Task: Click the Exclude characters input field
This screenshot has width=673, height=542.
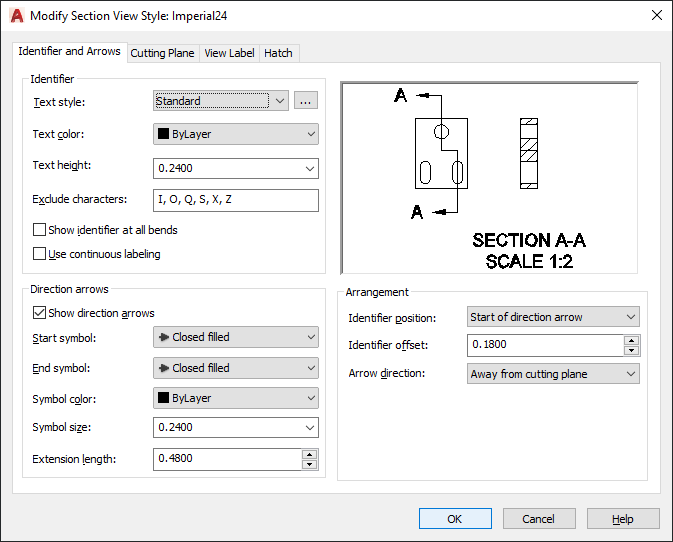Action: pyautogui.click(x=236, y=200)
